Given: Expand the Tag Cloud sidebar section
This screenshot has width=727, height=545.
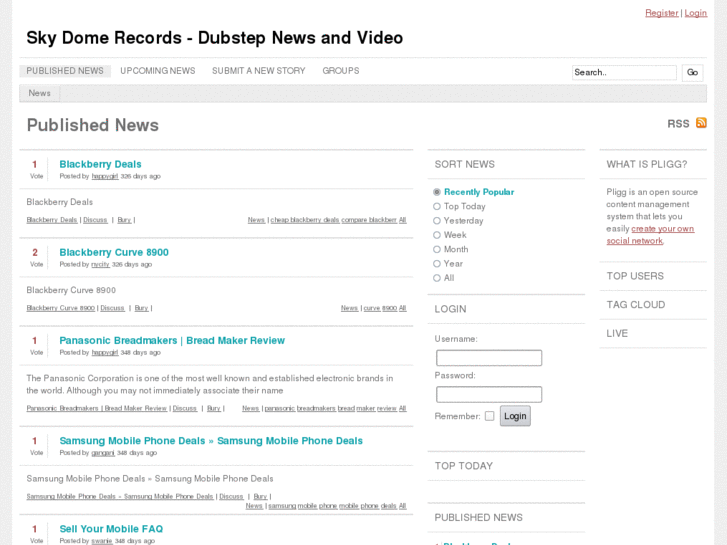Looking at the screenshot, I should pos(636,305).
